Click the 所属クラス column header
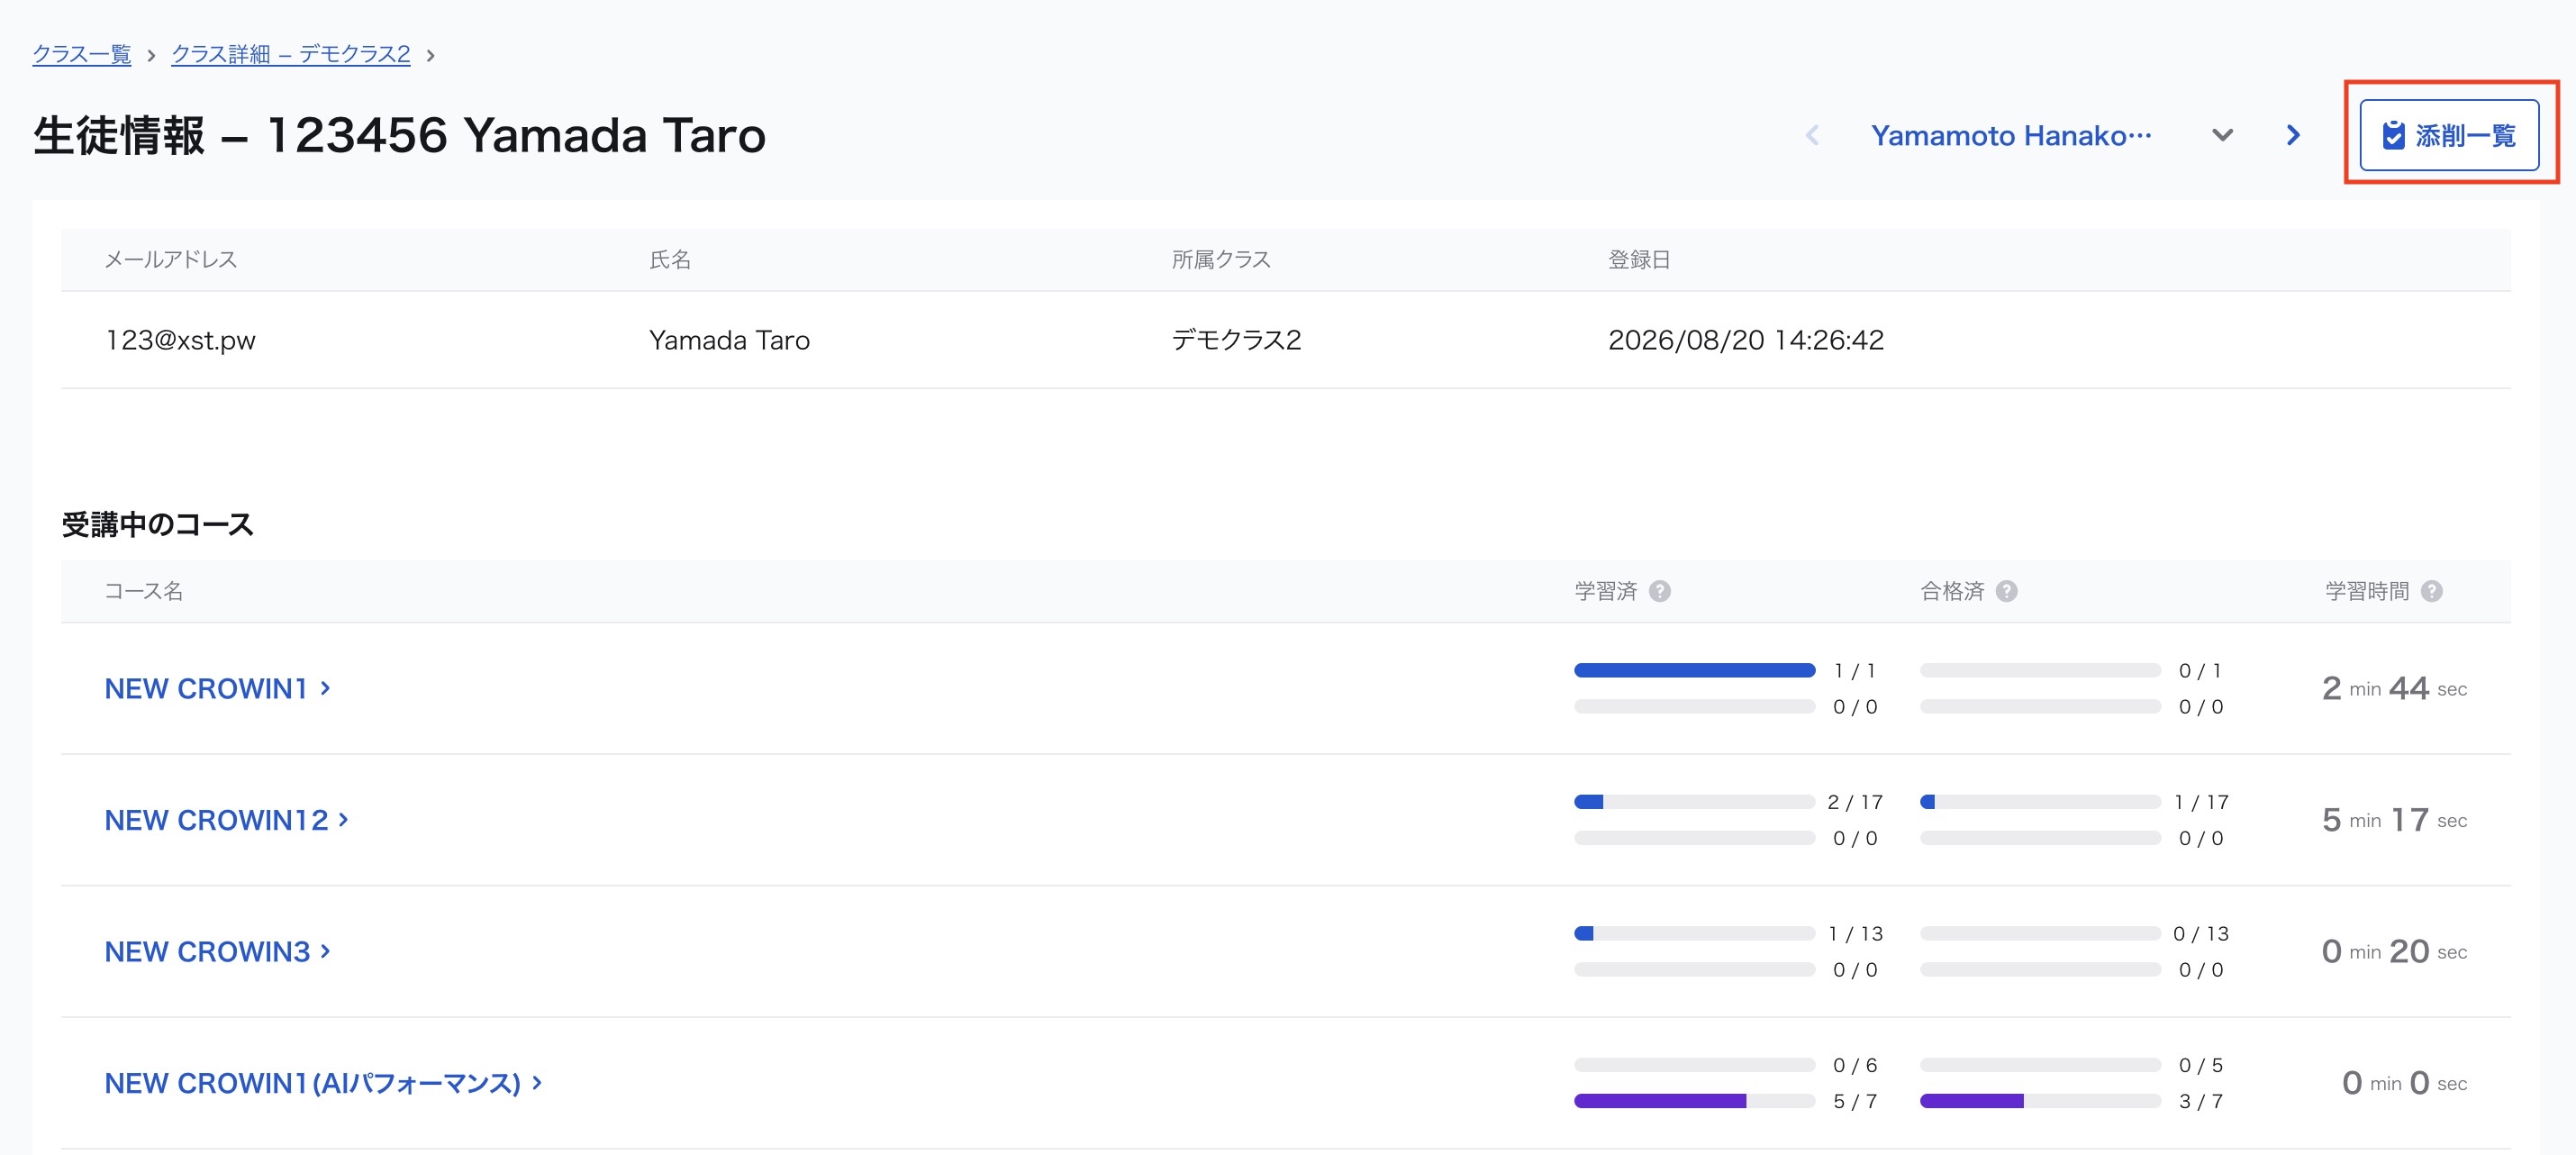 pyautogui.click(x=1220, y=259)
